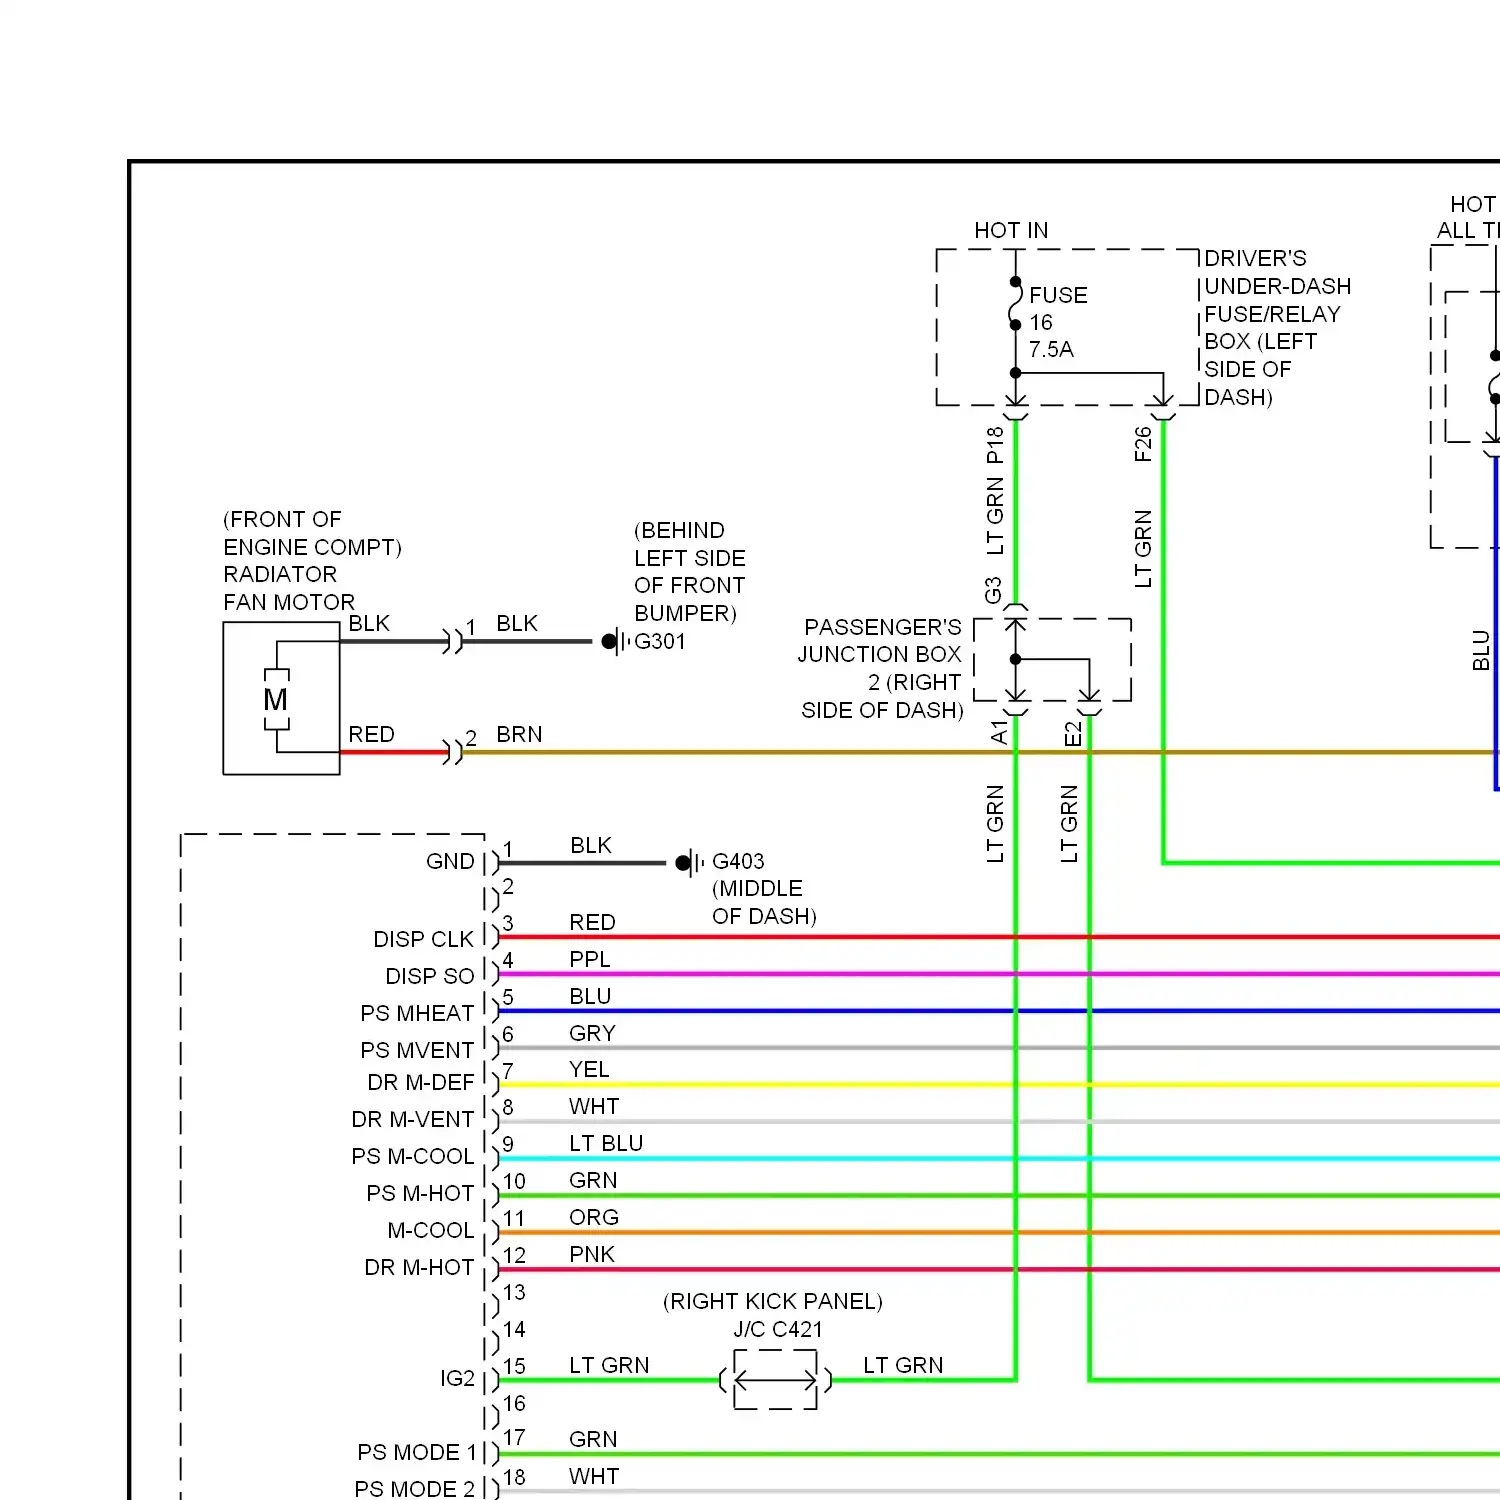
Task: Click the GRY wire label on pin 6
Action: pos(592,1033)
